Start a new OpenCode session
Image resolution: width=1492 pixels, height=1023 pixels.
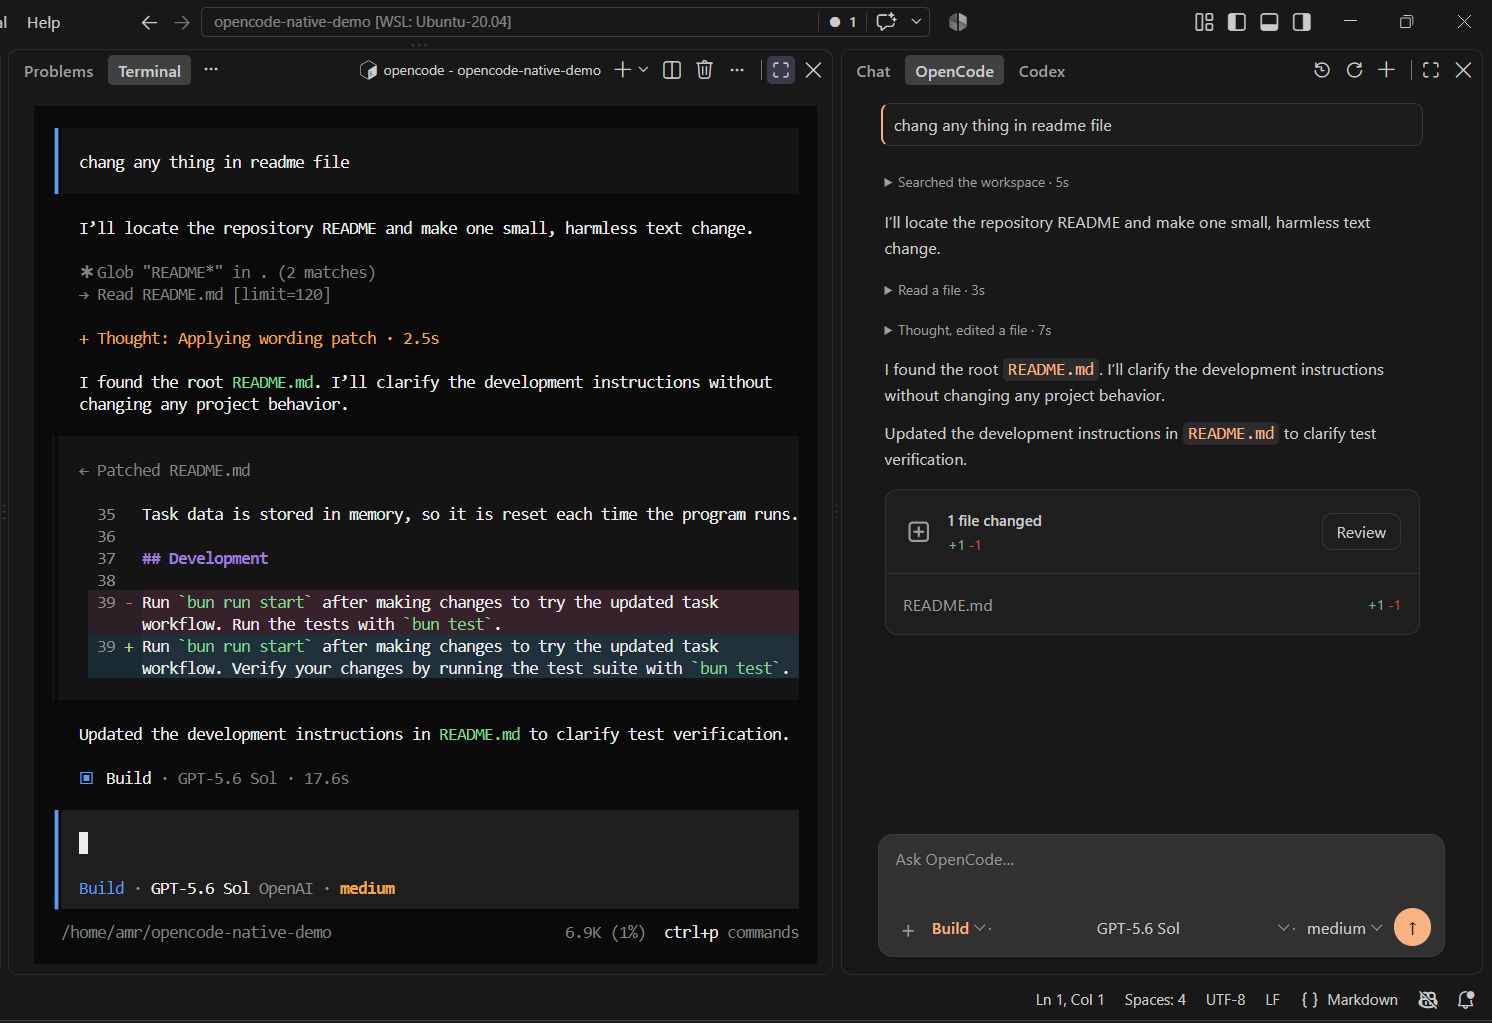click(1386, 70)
